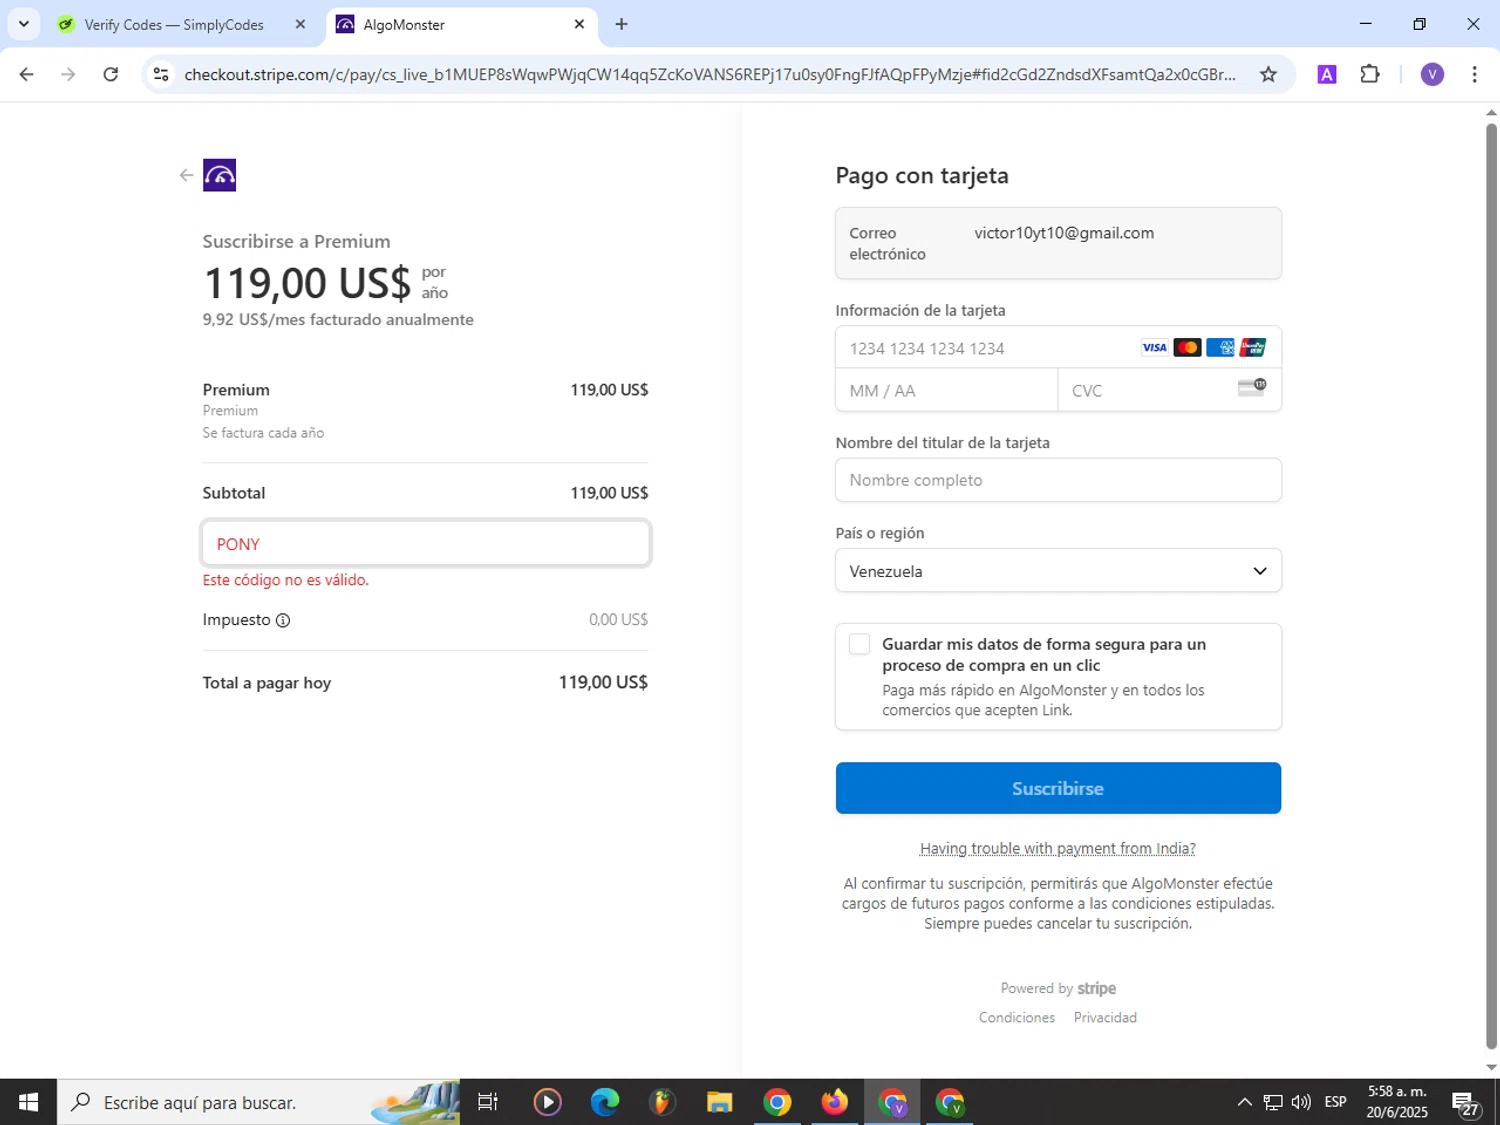Click the taskbar clock showing 5:58 a. m.
This screenshot has width=1500, height=1125.
tap(1397, 1102)
